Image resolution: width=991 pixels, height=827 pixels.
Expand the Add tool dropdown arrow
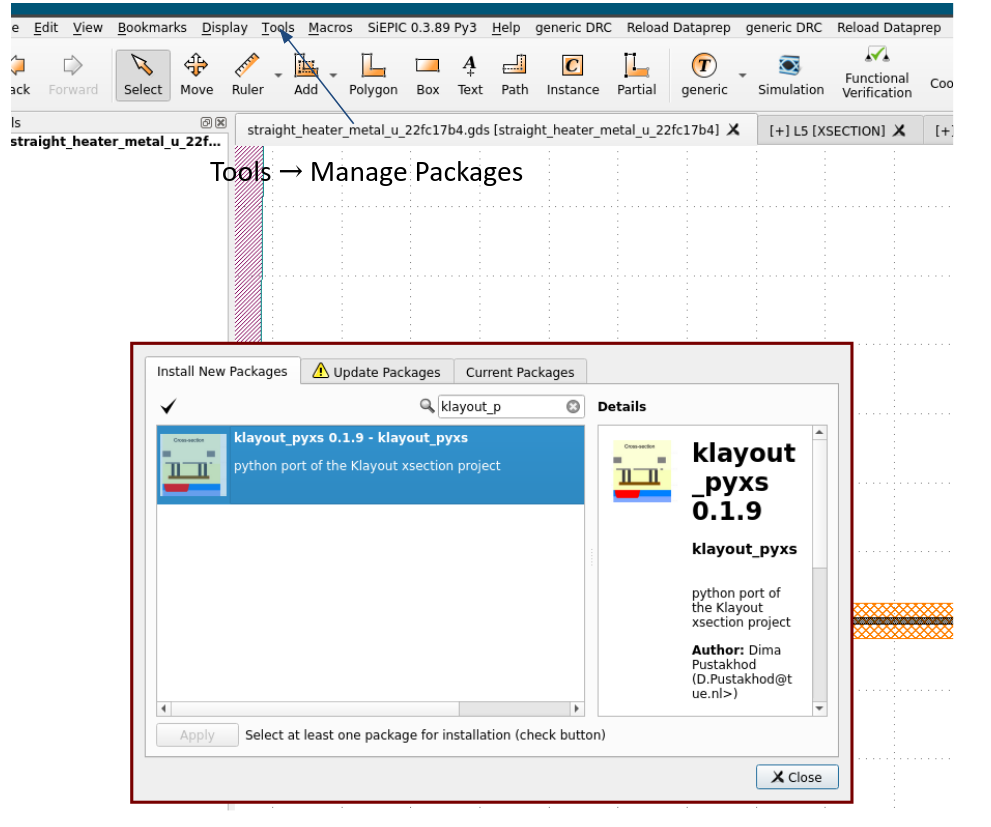(333, 75)
